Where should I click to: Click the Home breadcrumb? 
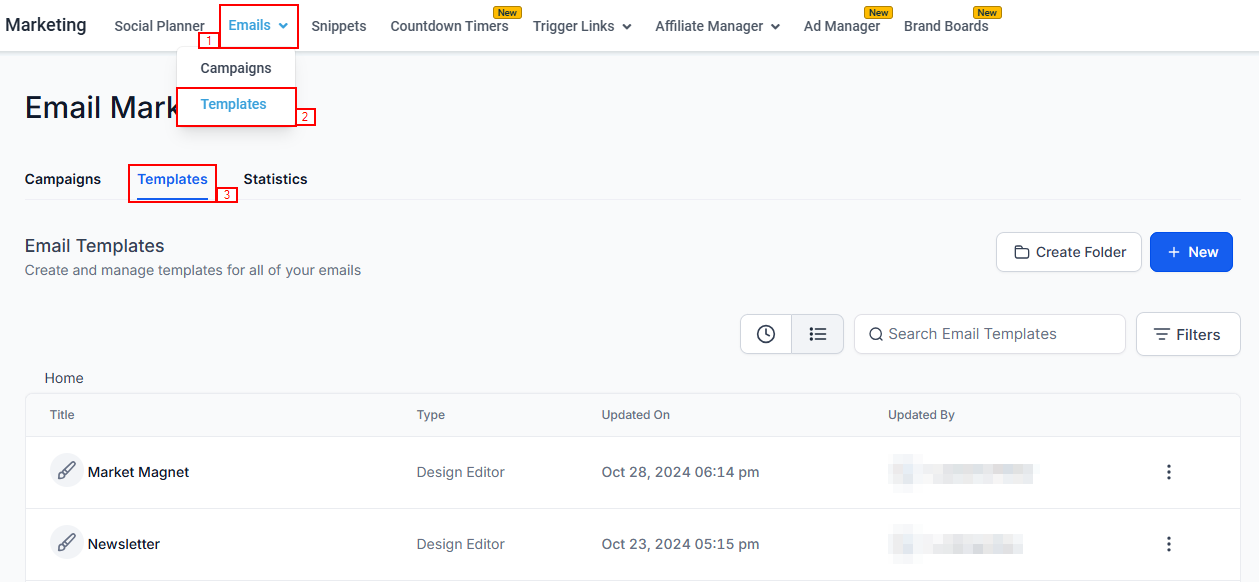click(64, 378)
